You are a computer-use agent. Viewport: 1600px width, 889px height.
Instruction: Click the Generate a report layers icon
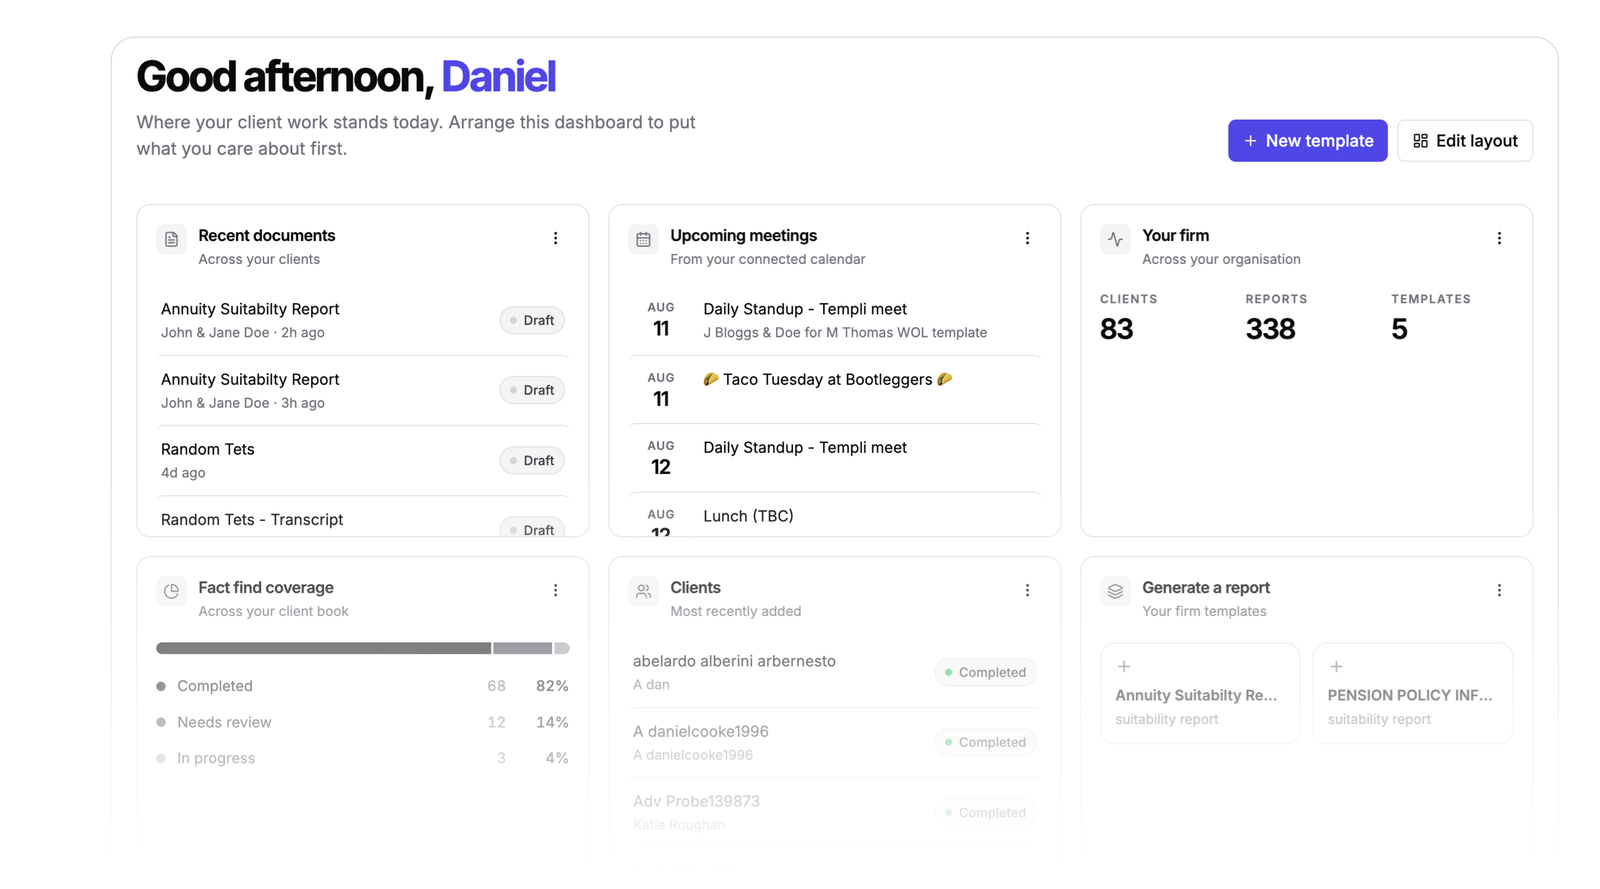pyautogui.click(x=1115, y=591)
